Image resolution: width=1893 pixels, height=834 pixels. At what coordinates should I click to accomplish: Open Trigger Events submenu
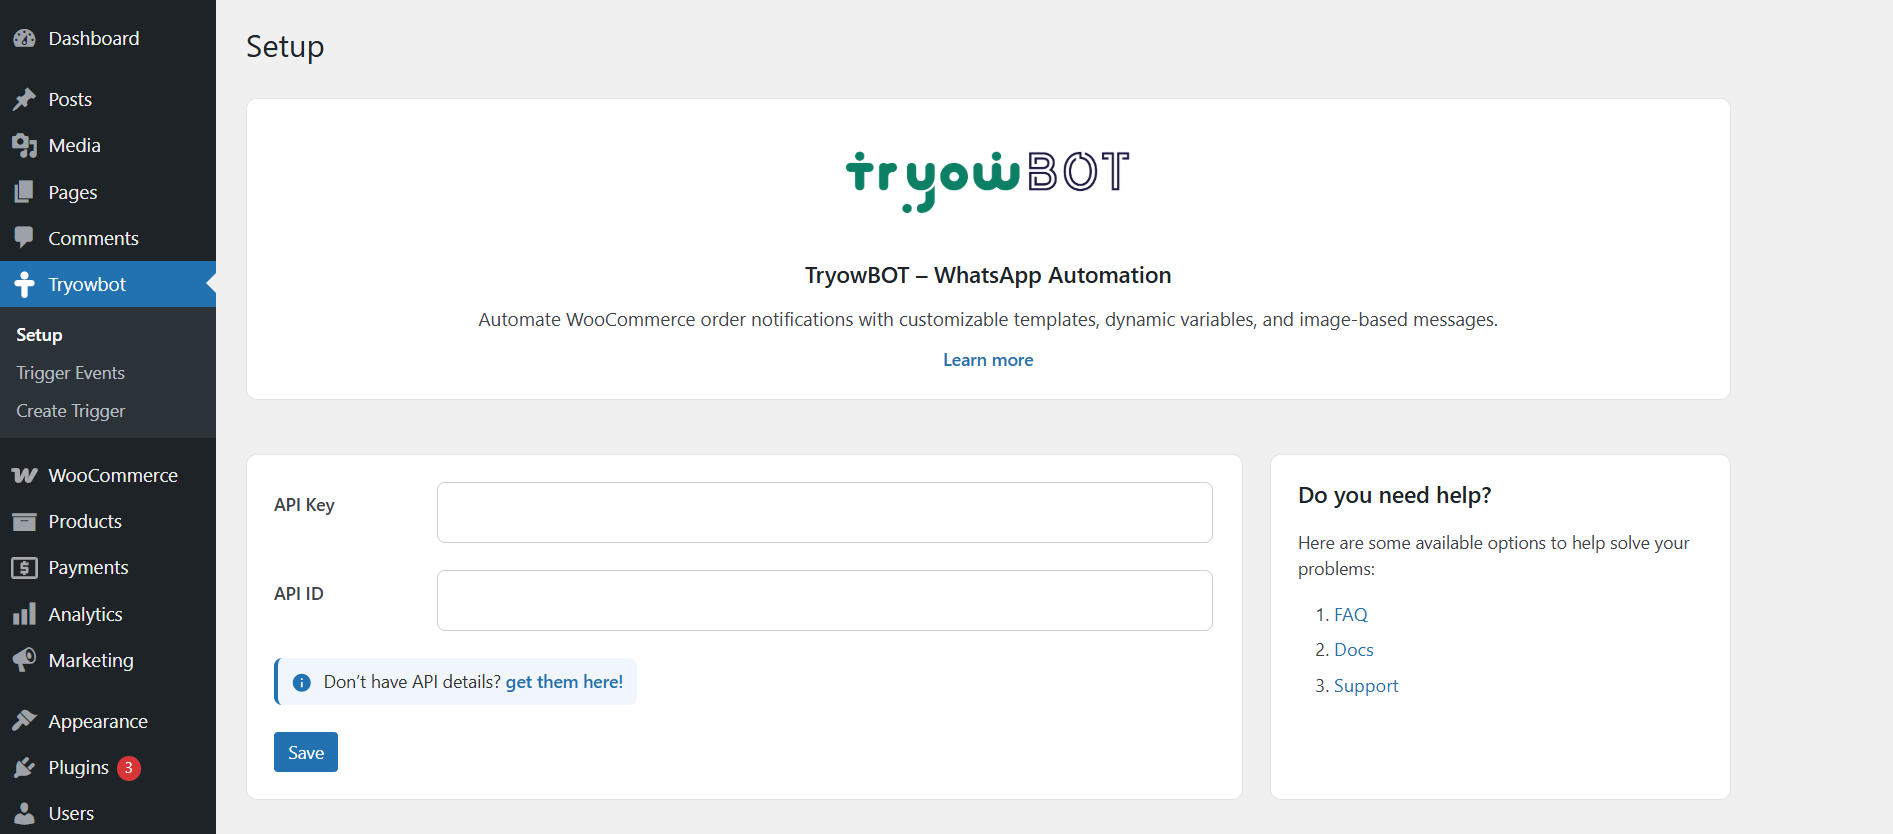pyautogui.click(x=70, y=373)
